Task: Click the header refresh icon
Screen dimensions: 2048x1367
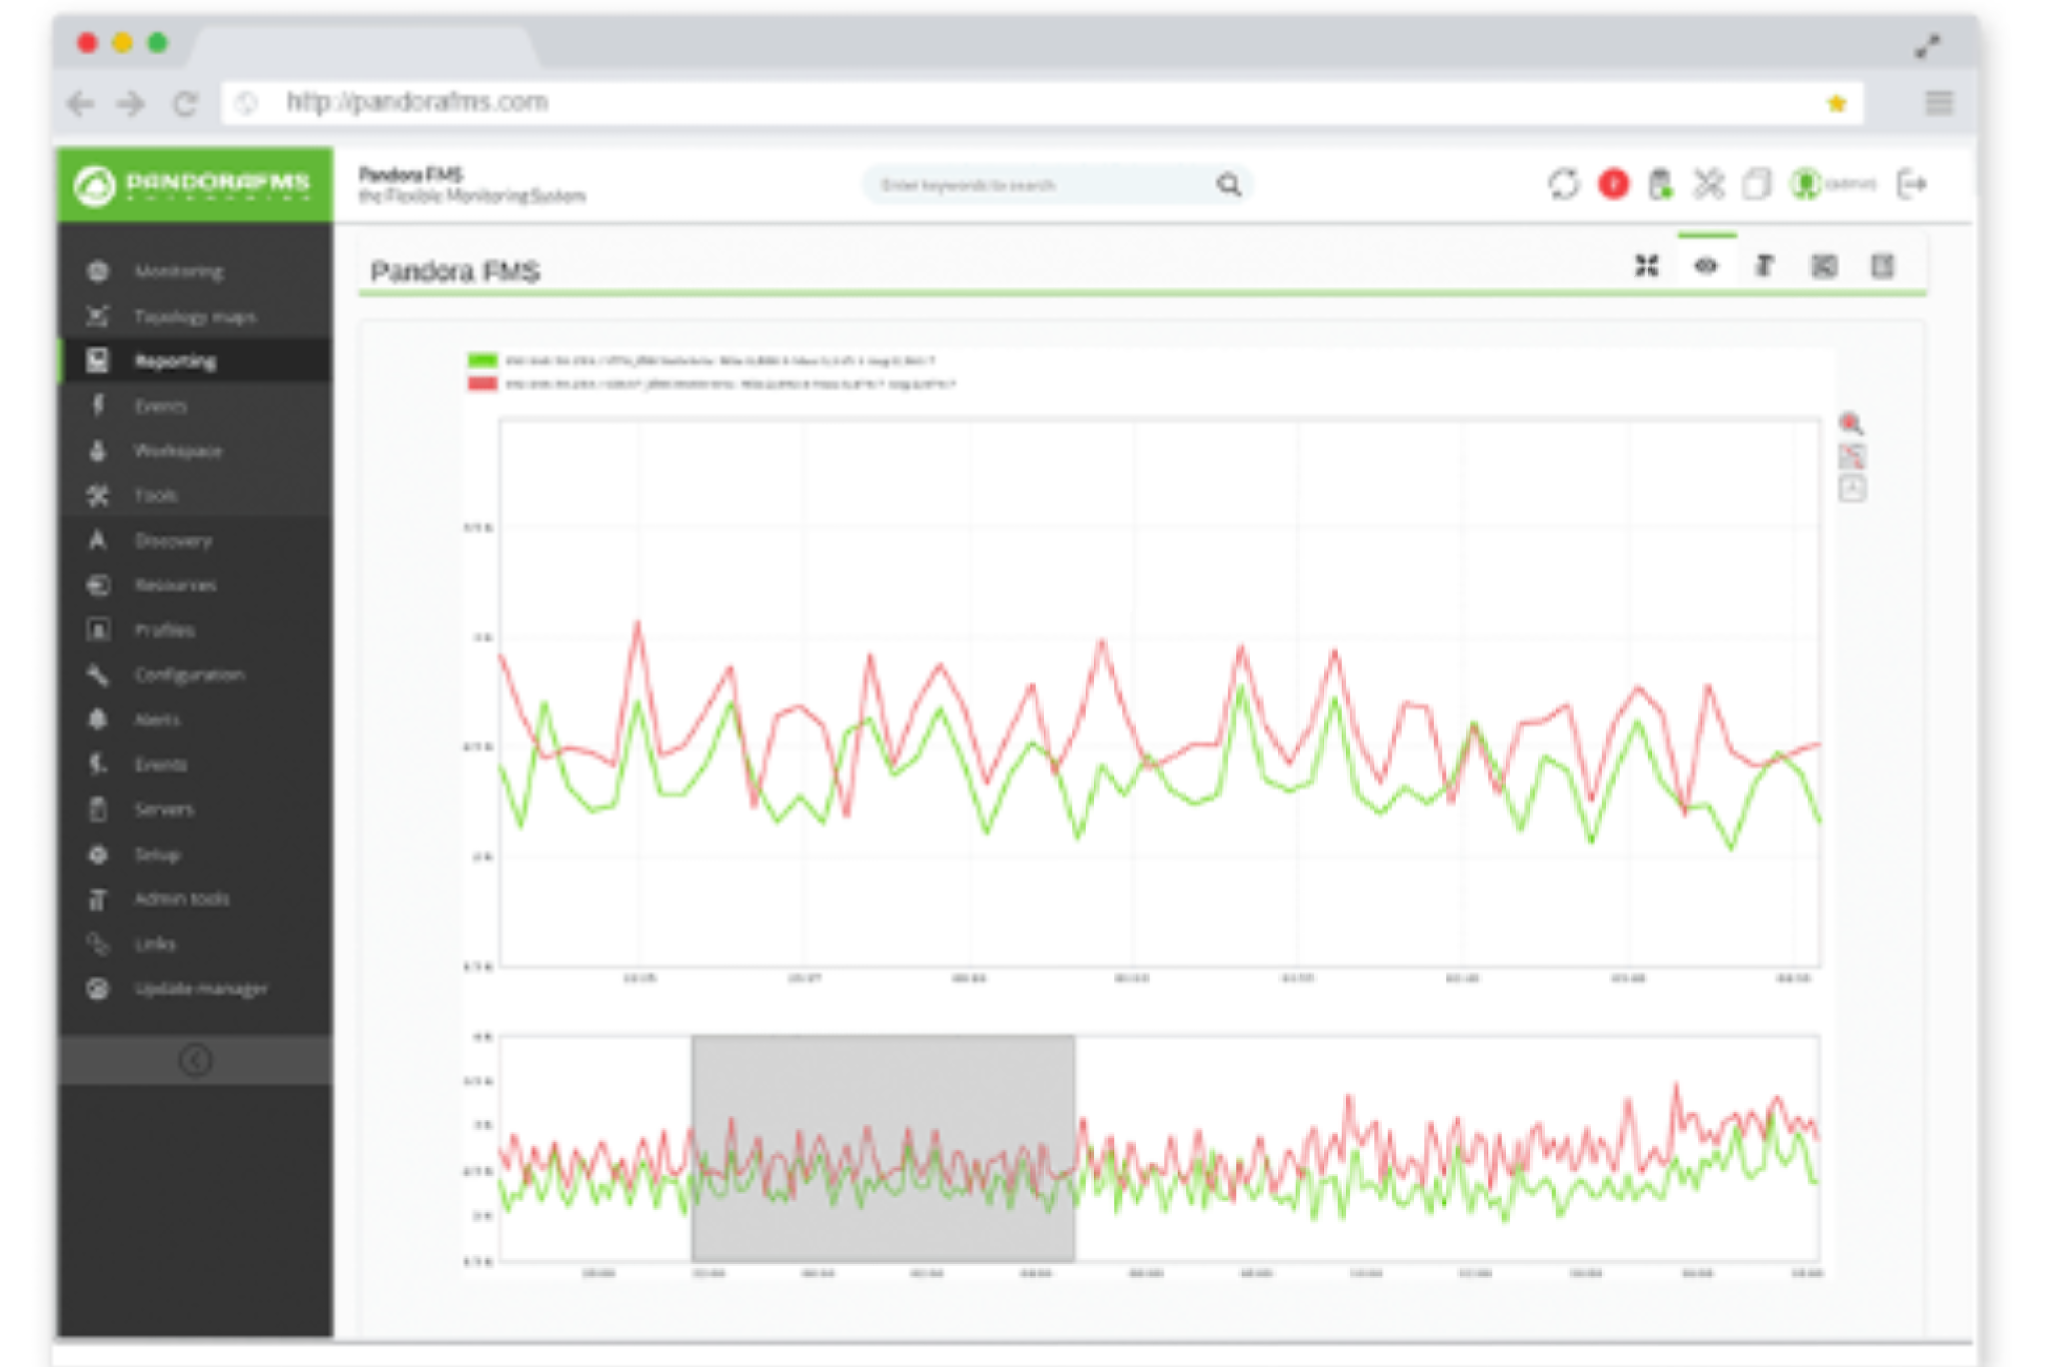Action: tap(1564, 184)
